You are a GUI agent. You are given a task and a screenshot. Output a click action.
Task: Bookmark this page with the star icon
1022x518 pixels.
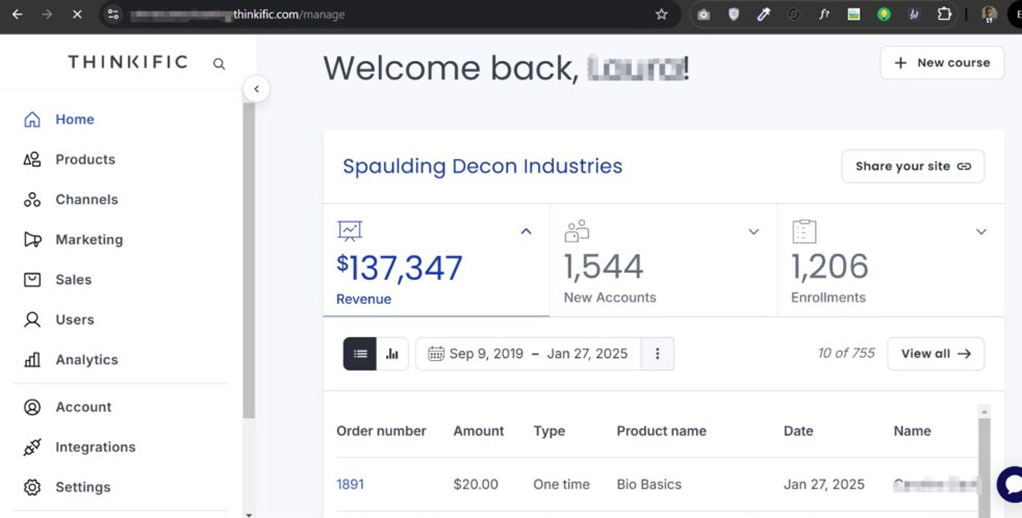click(x=661, y=15)
